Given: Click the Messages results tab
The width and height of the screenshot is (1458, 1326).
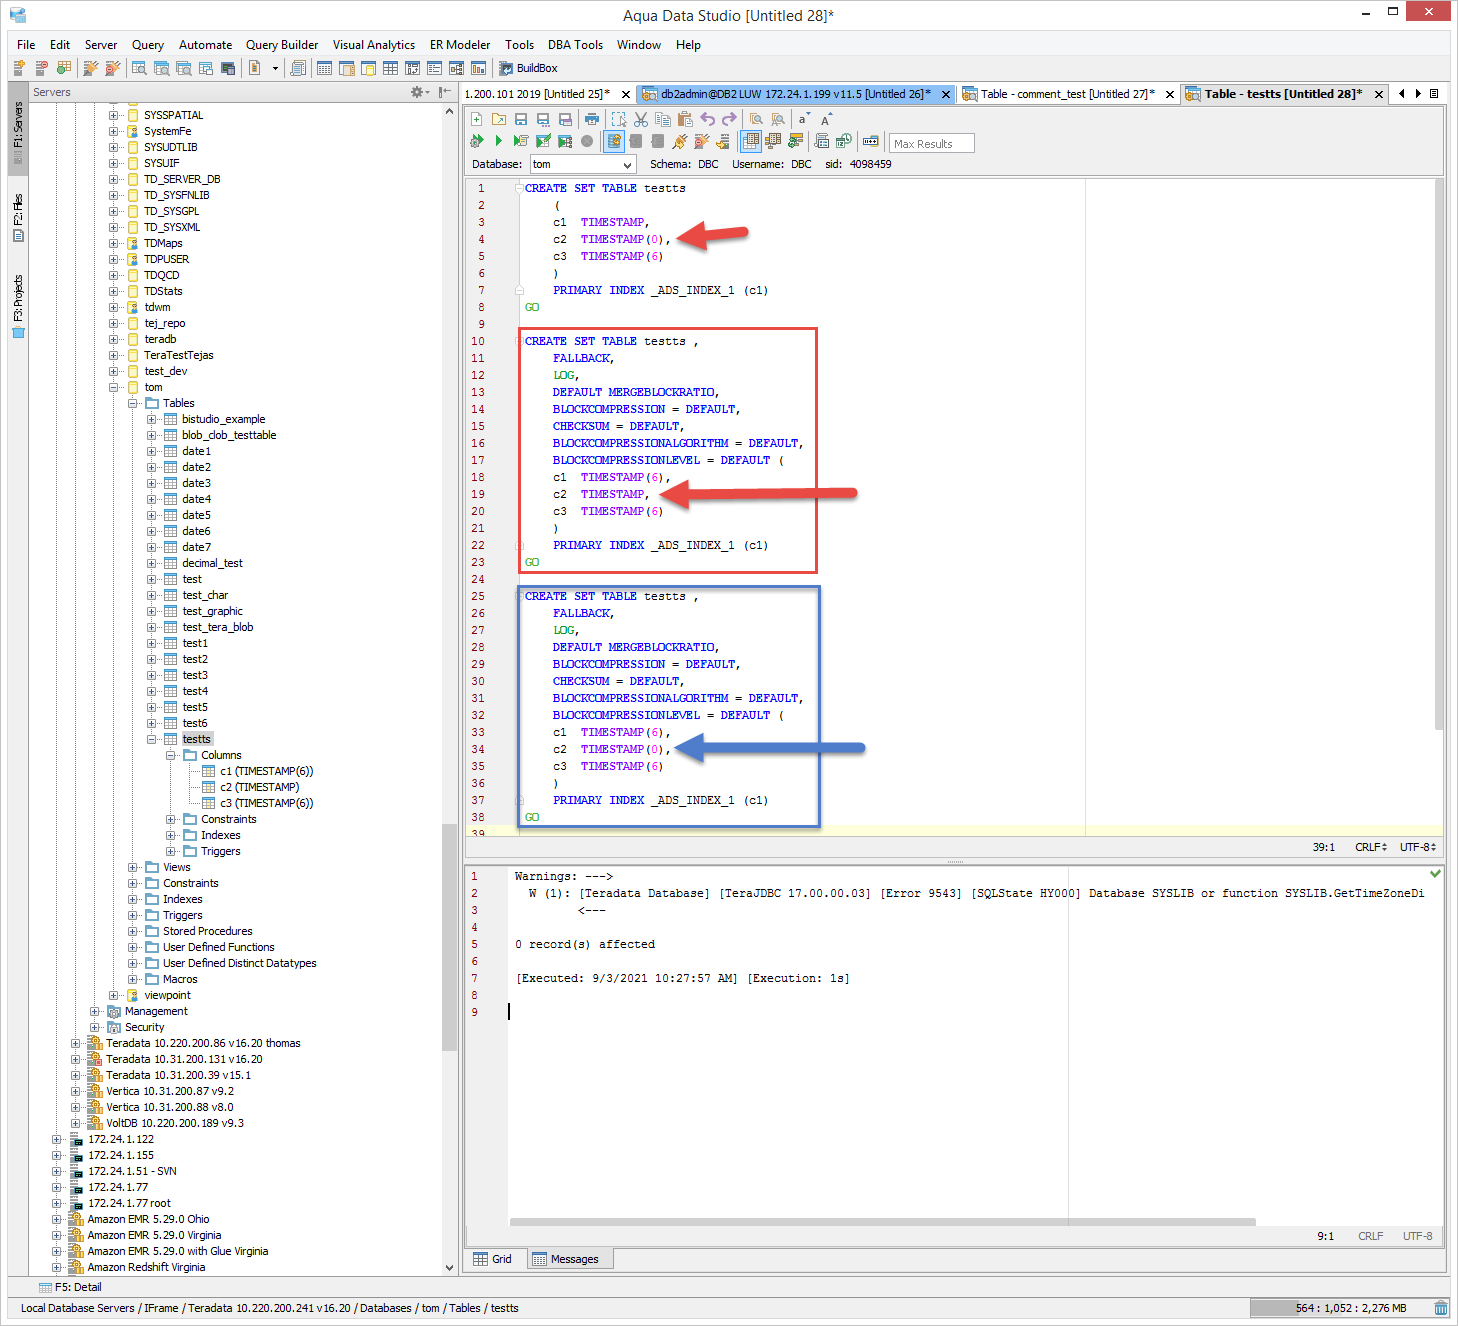Looking at the screenshot, I should 565,1259.
